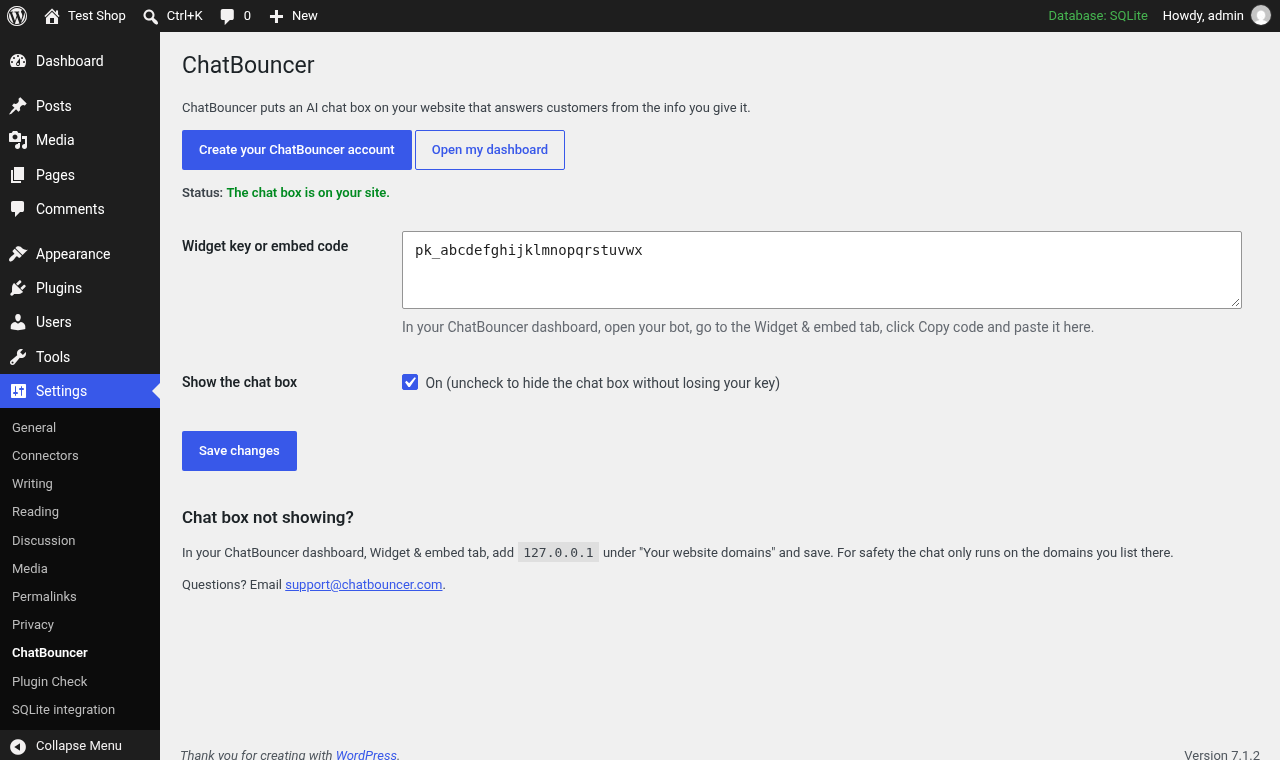1280x760 pixels.
Task: Click the New label in admin bar
Action: click(305, 16)
